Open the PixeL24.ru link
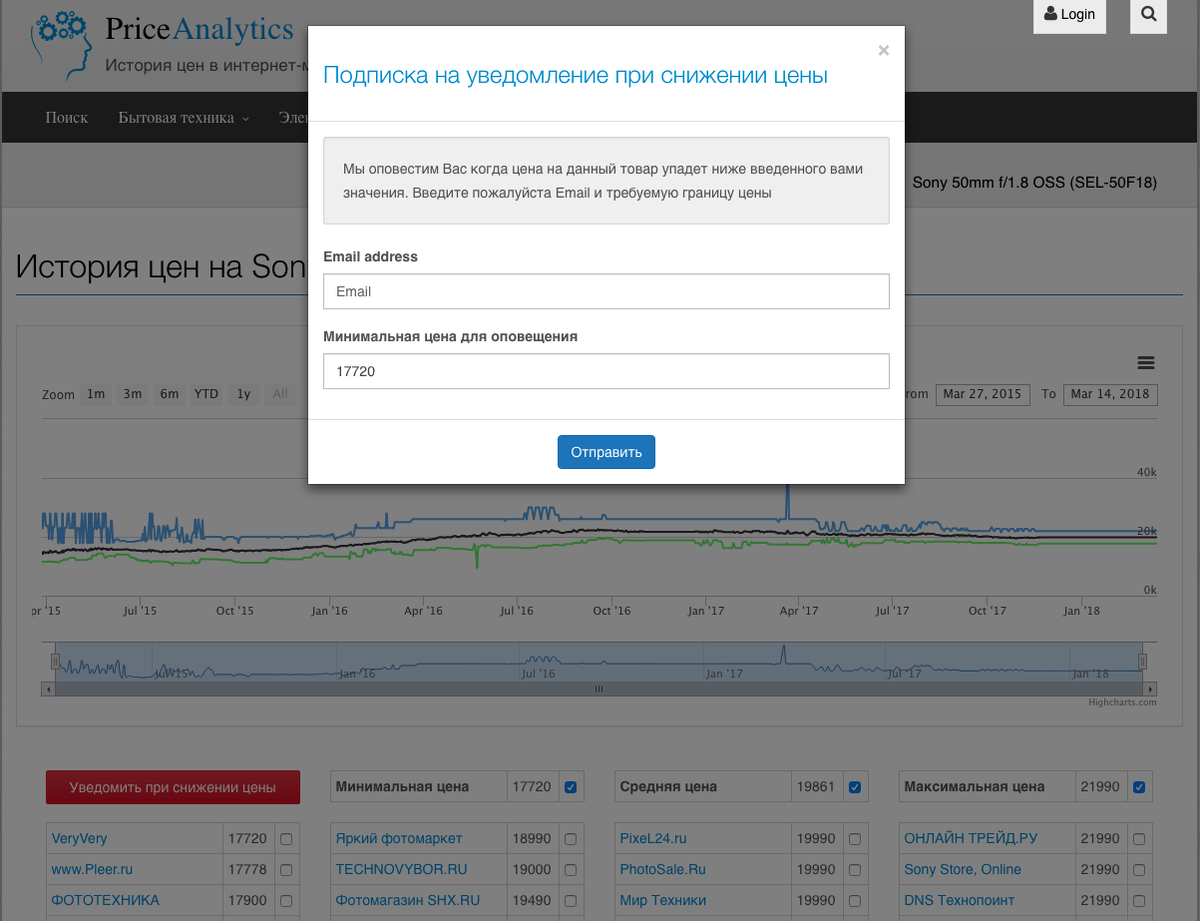The image size is (1200, 921). tap(653, 839)
